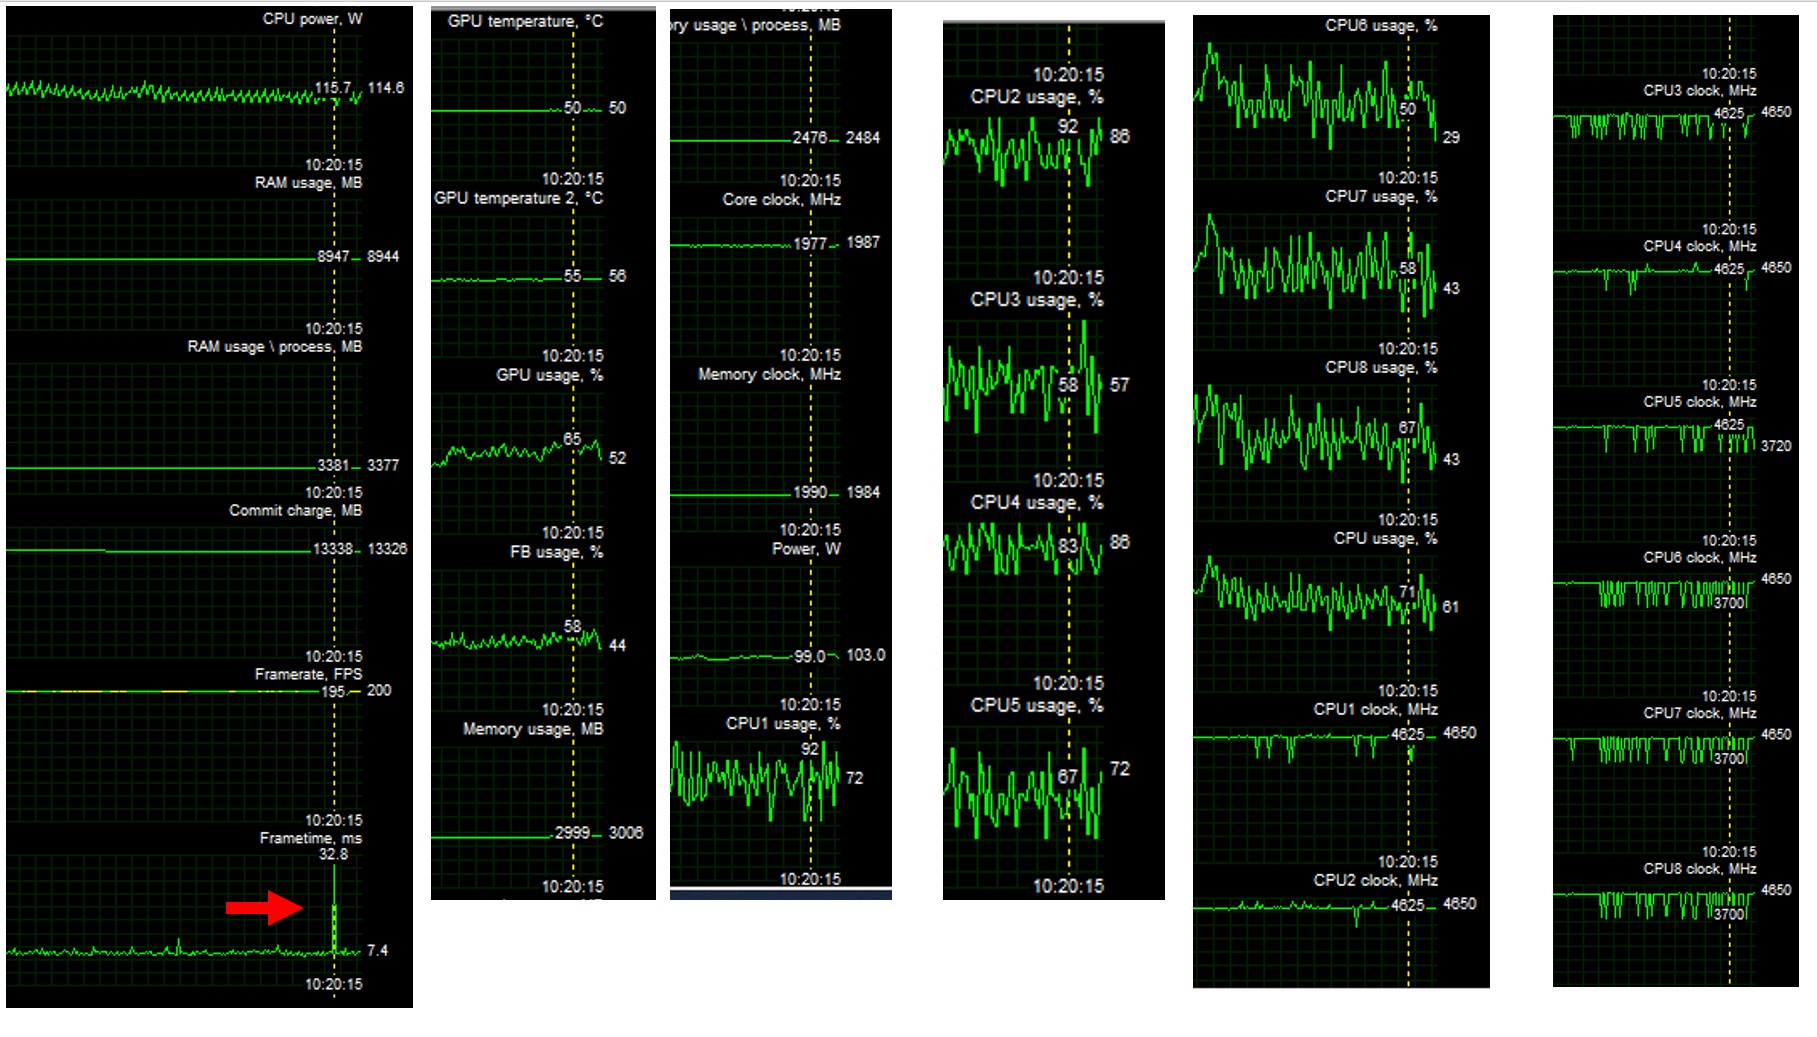The width and height of the screenshot is (1817, 1037).
Task: Click the "CPU power, W" graph label
Action: point(312,19)
